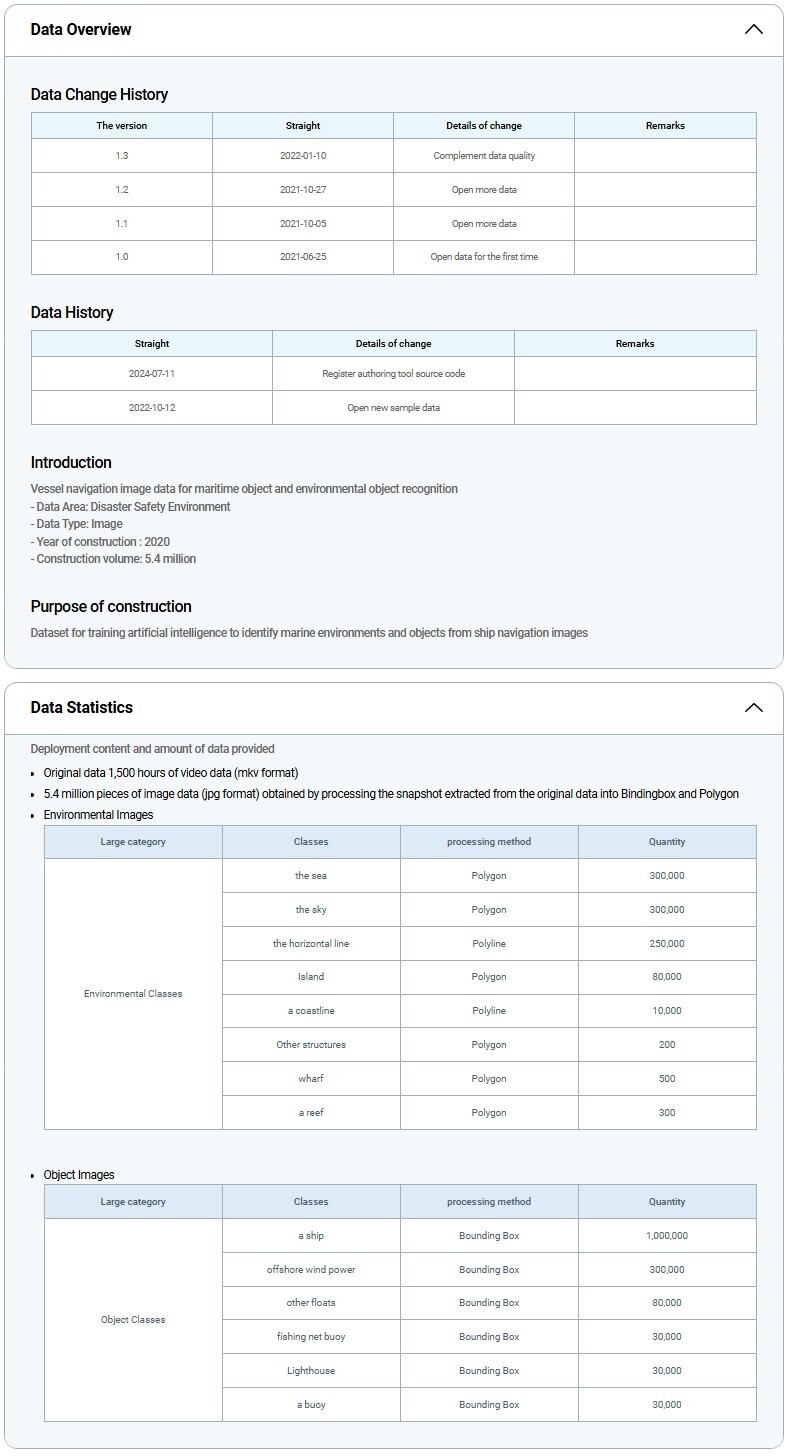Image resolution: width=789 pixels, height=1456 pixels.
Task: Click the 2022-01-10 date cell
Action: (x=303, y=156)
